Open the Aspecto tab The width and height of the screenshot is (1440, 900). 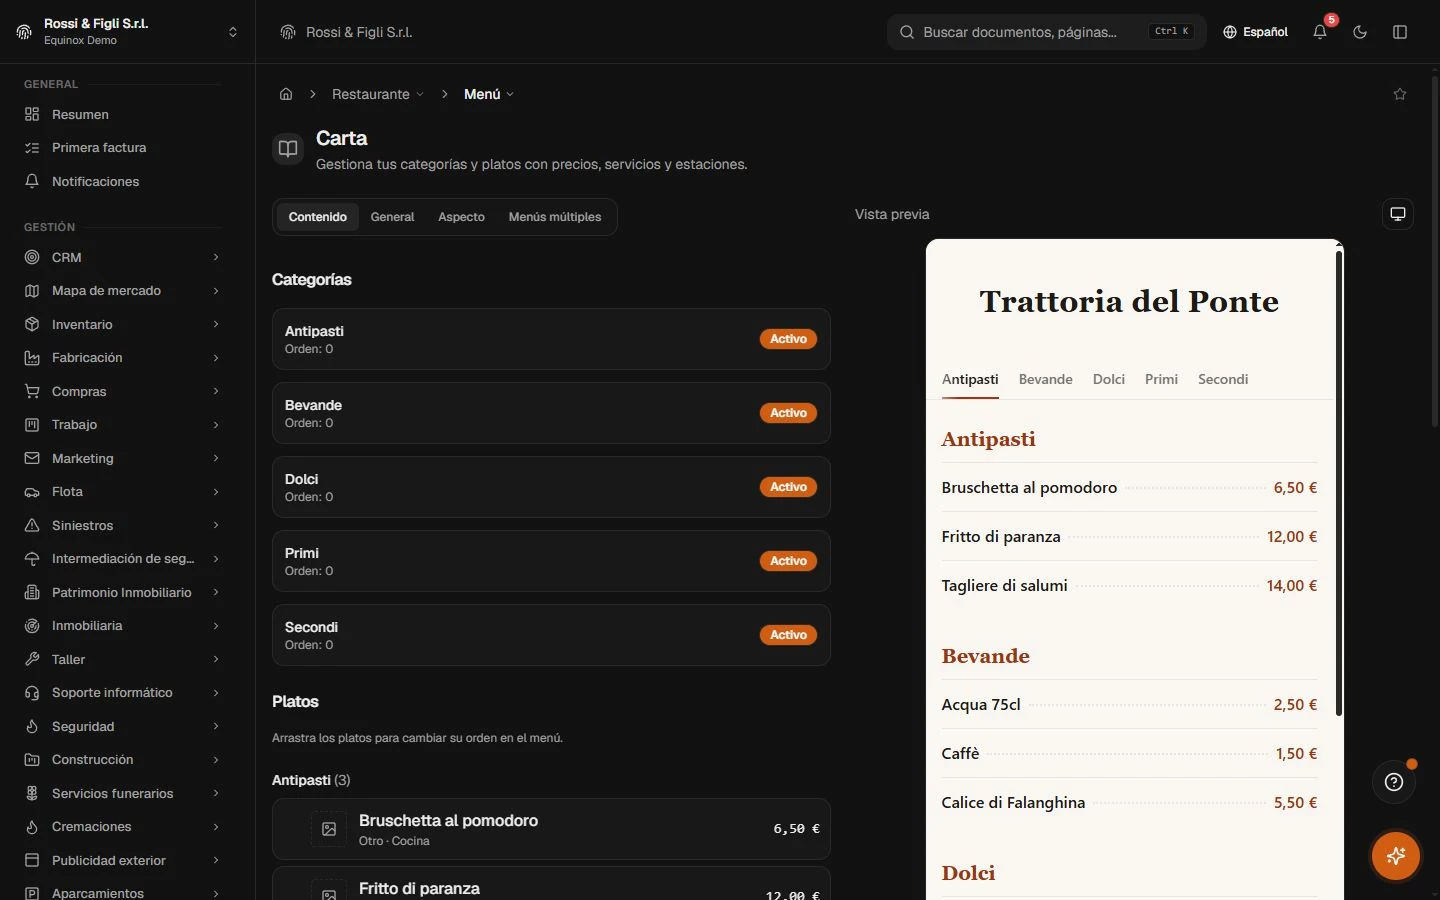pyautogui.click(x=461, y=217)
